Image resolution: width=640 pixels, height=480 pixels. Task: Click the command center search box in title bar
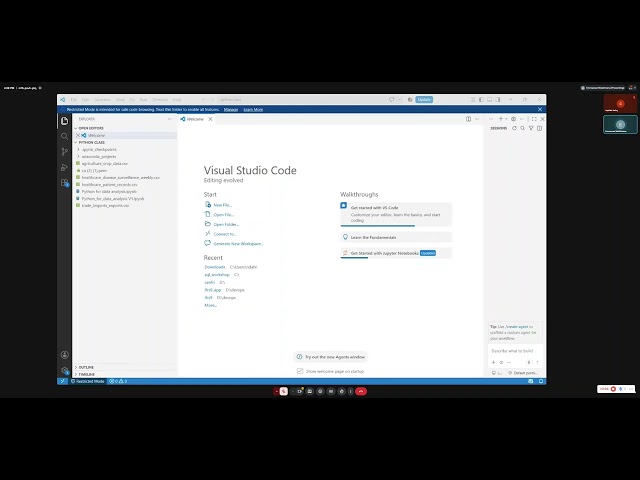pos(302,100)
